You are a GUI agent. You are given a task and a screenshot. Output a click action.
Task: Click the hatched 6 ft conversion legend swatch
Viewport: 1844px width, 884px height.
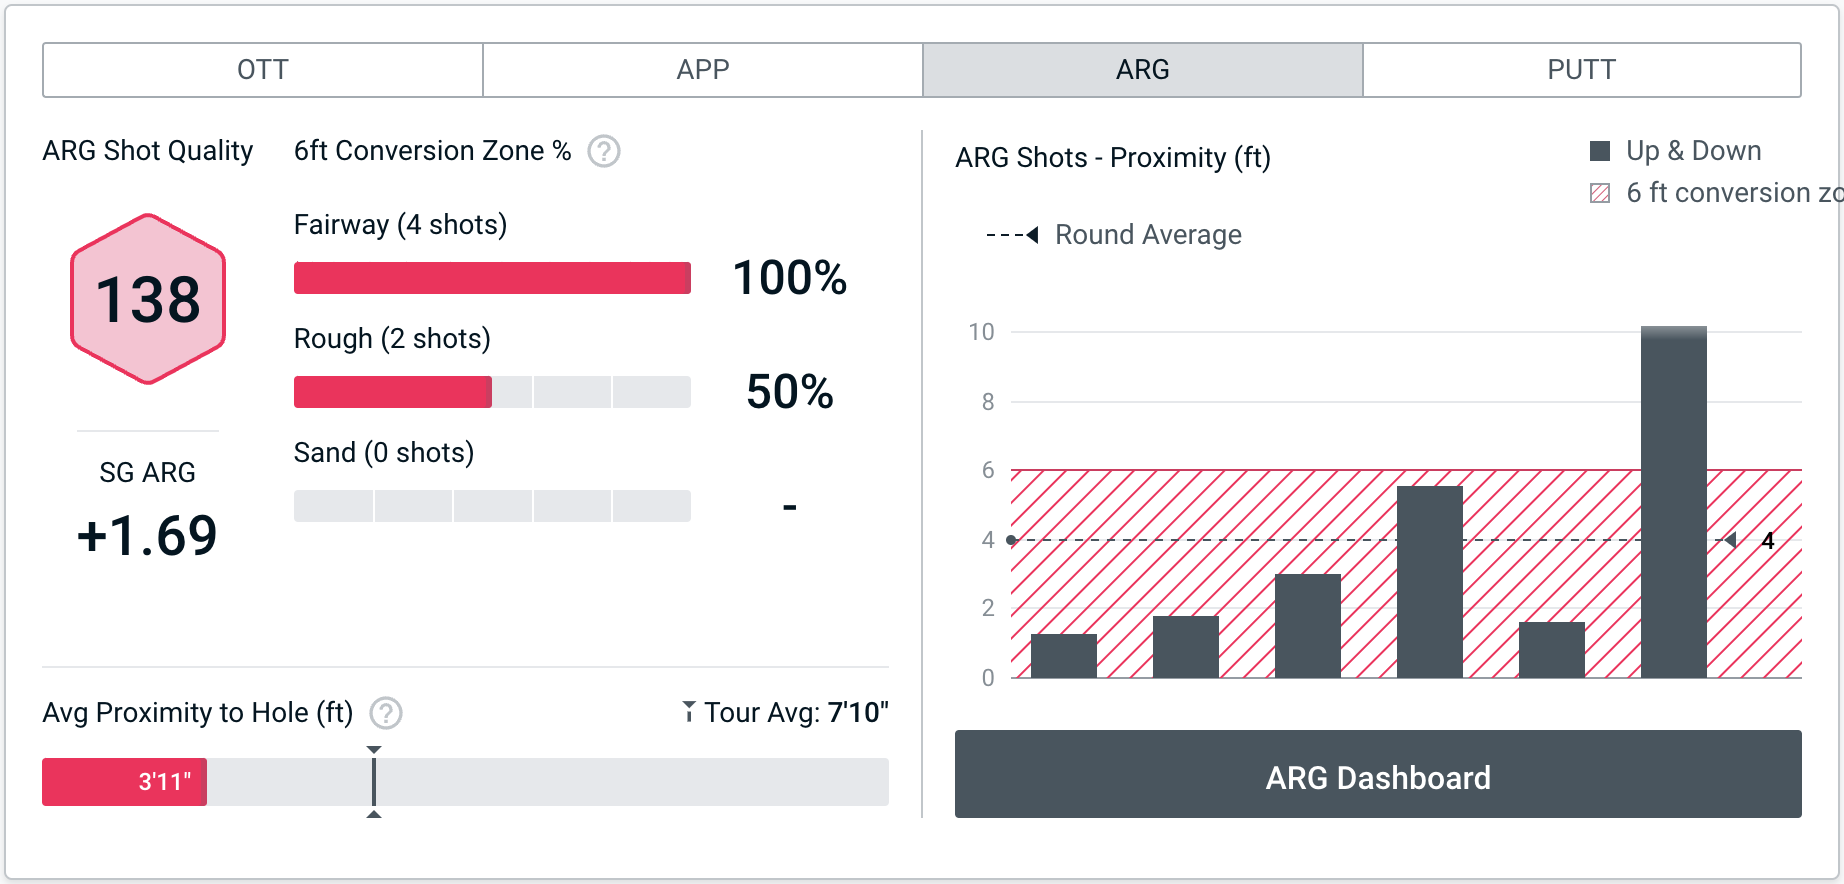coord(1600,193)
